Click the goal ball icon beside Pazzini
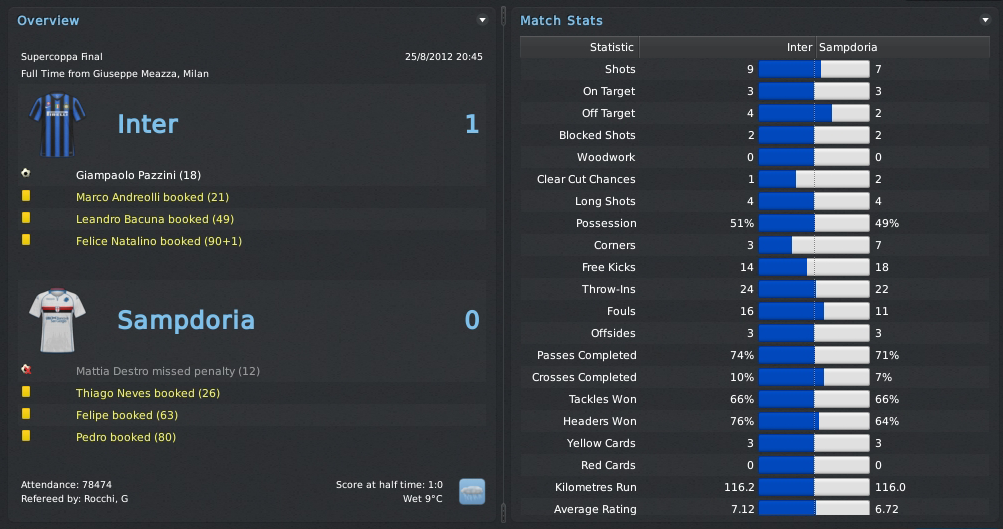This screenshot has height=529, width=1003. 26,174
